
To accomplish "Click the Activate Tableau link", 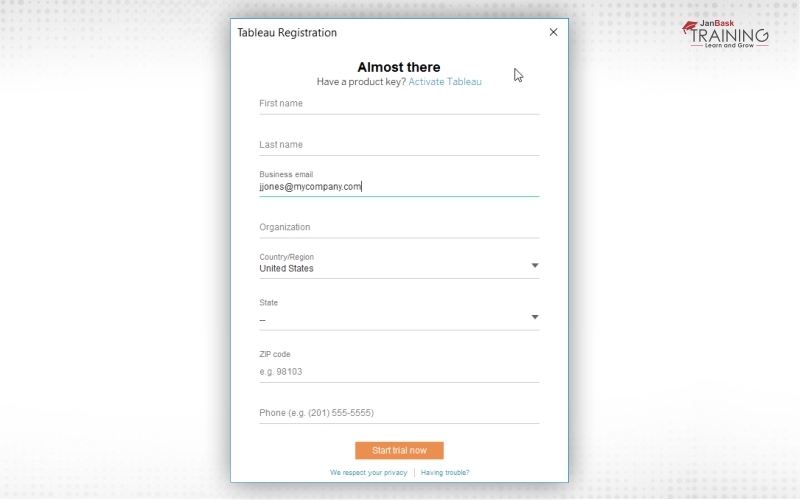I will coord(444,82).
